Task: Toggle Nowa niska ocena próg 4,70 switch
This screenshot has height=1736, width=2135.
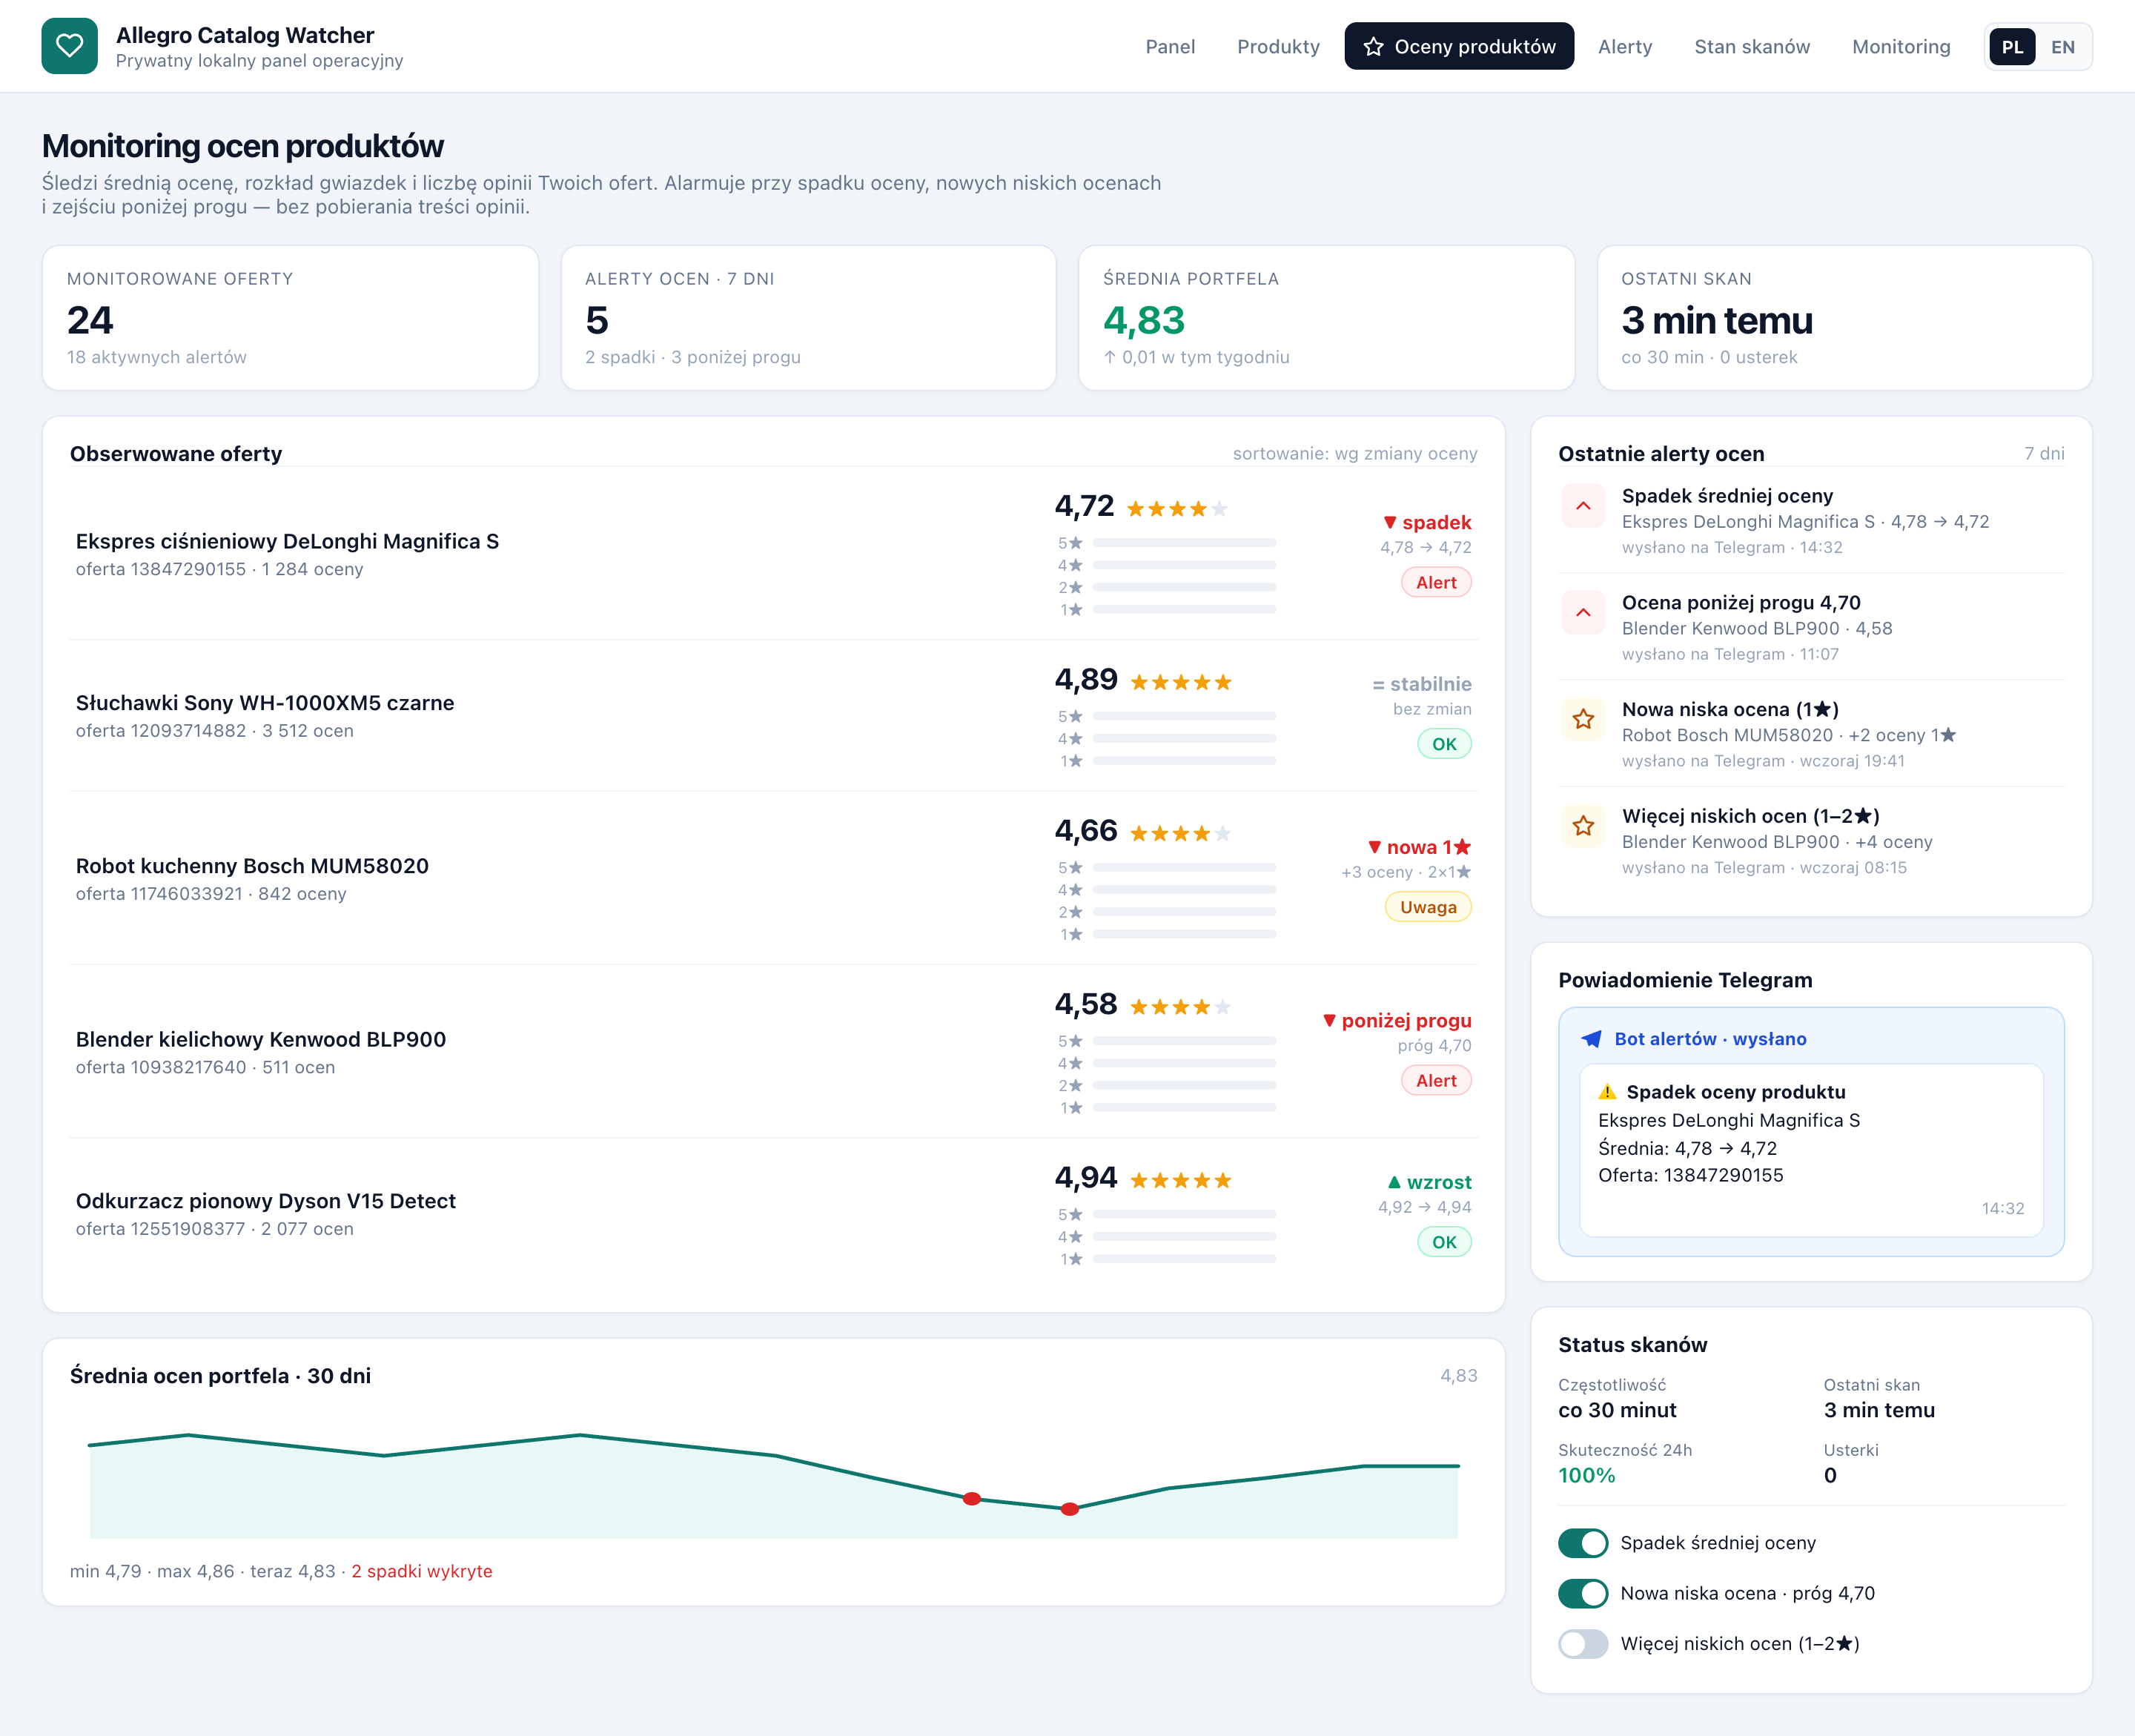Action: [1583, 1593]
